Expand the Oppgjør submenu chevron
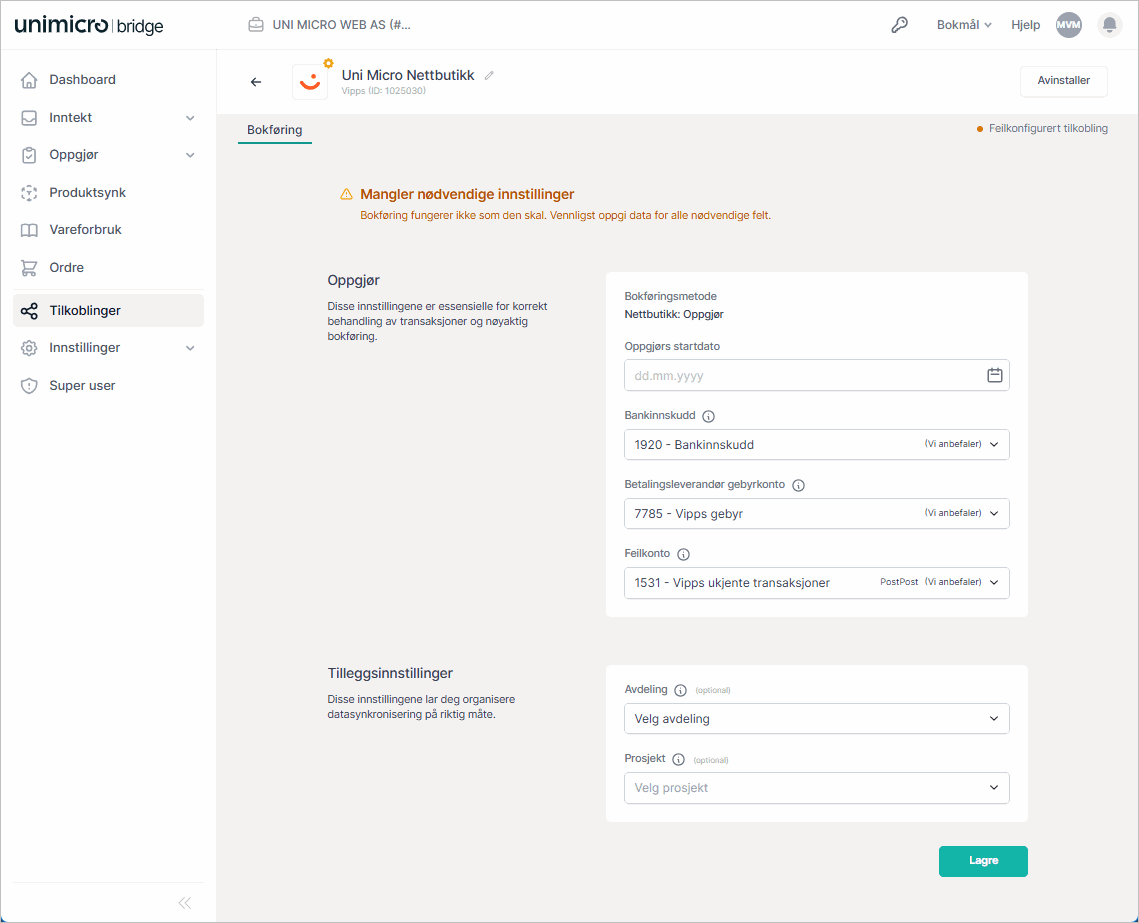Screen dimensions: 1139x923 click(x=190, y=155)
